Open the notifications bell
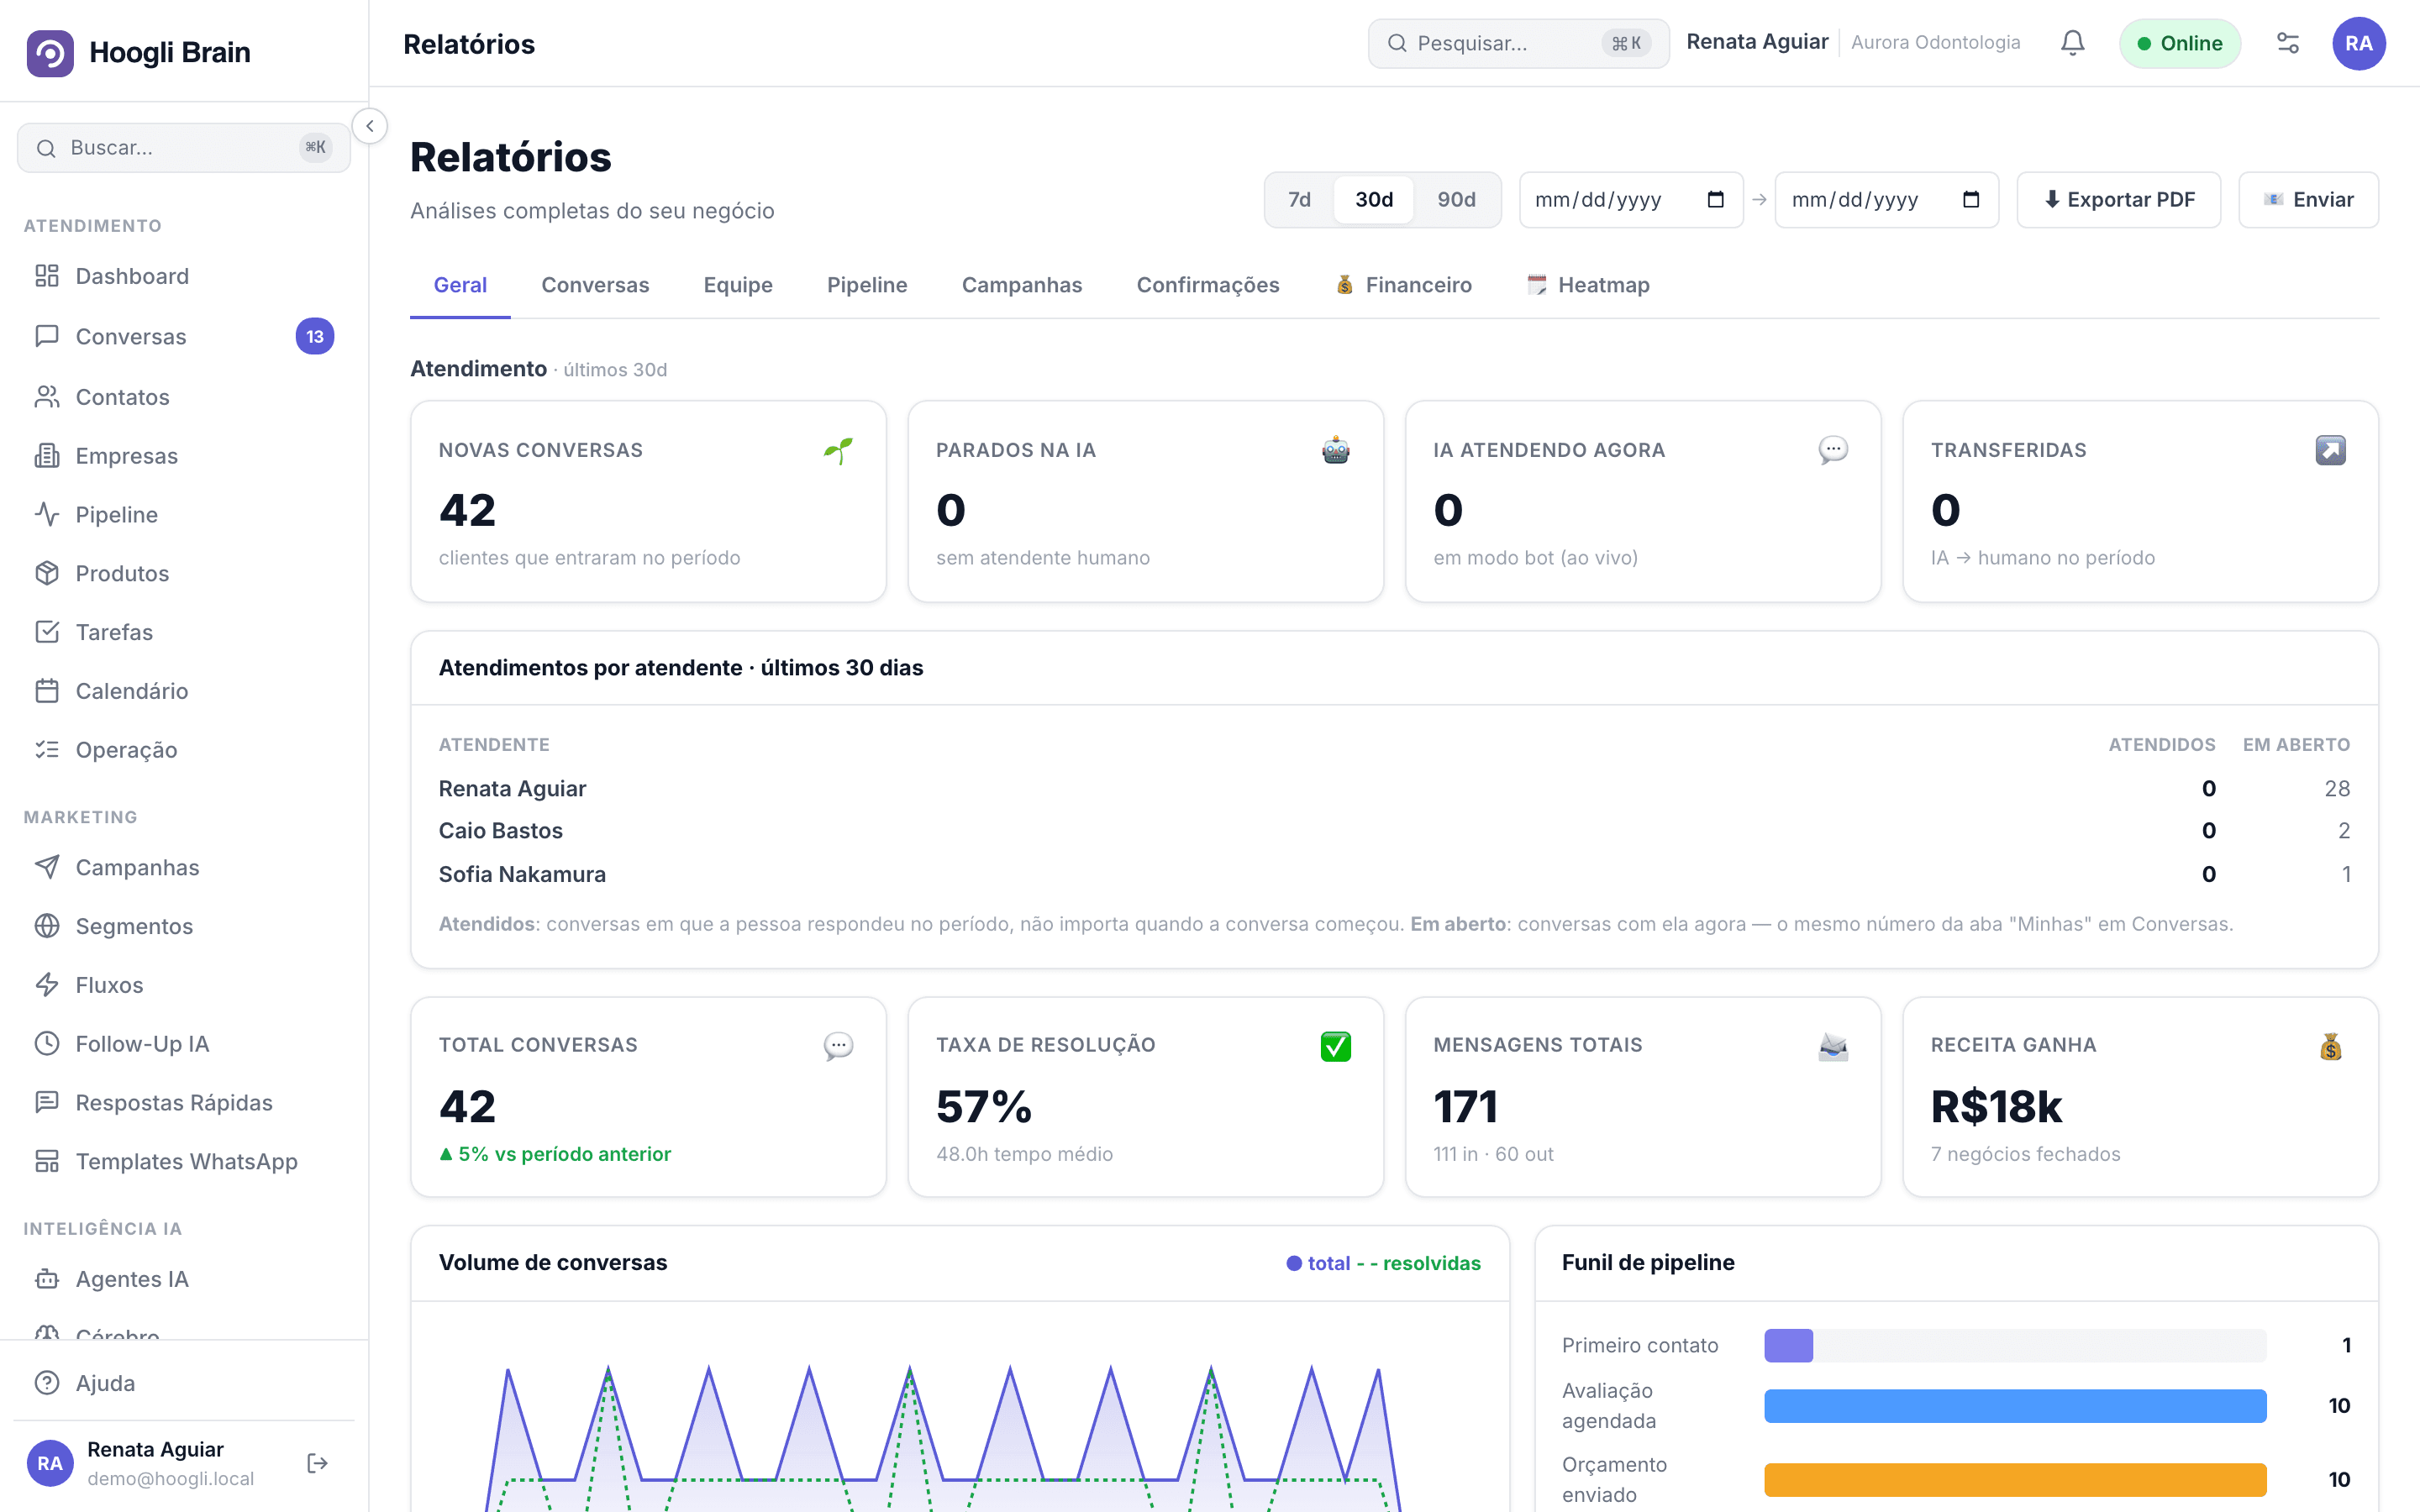The image size is (2420, 1512). click(x=2072, y=43)
